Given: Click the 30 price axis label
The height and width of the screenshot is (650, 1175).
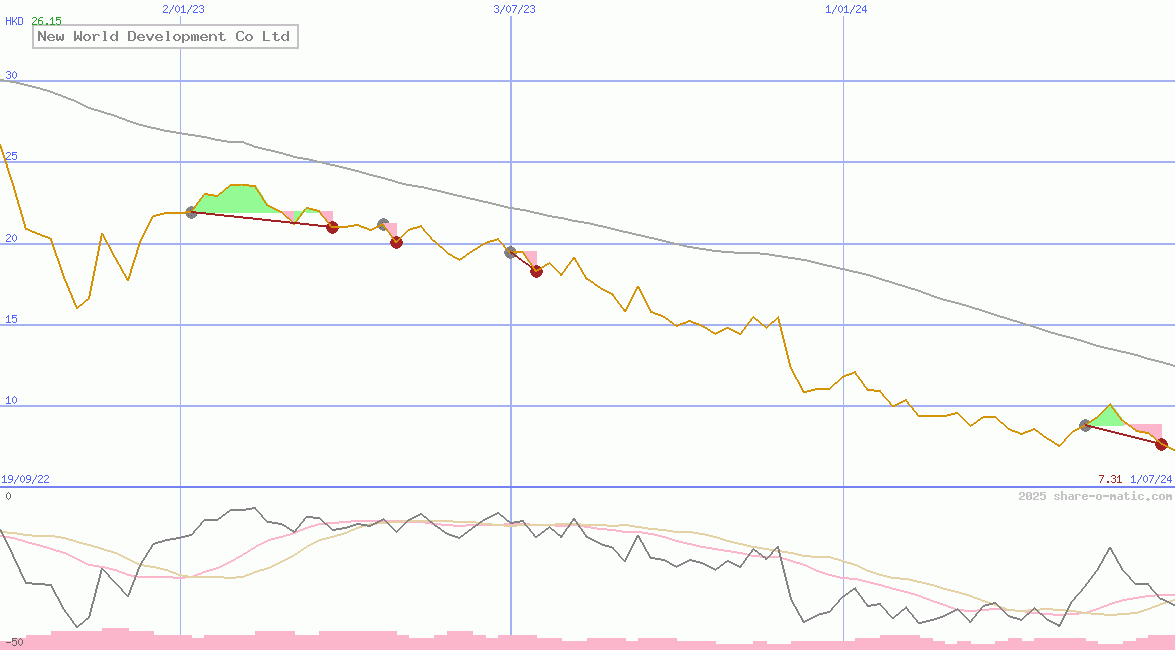Looking at the screenshot, I should coord(11,75).
